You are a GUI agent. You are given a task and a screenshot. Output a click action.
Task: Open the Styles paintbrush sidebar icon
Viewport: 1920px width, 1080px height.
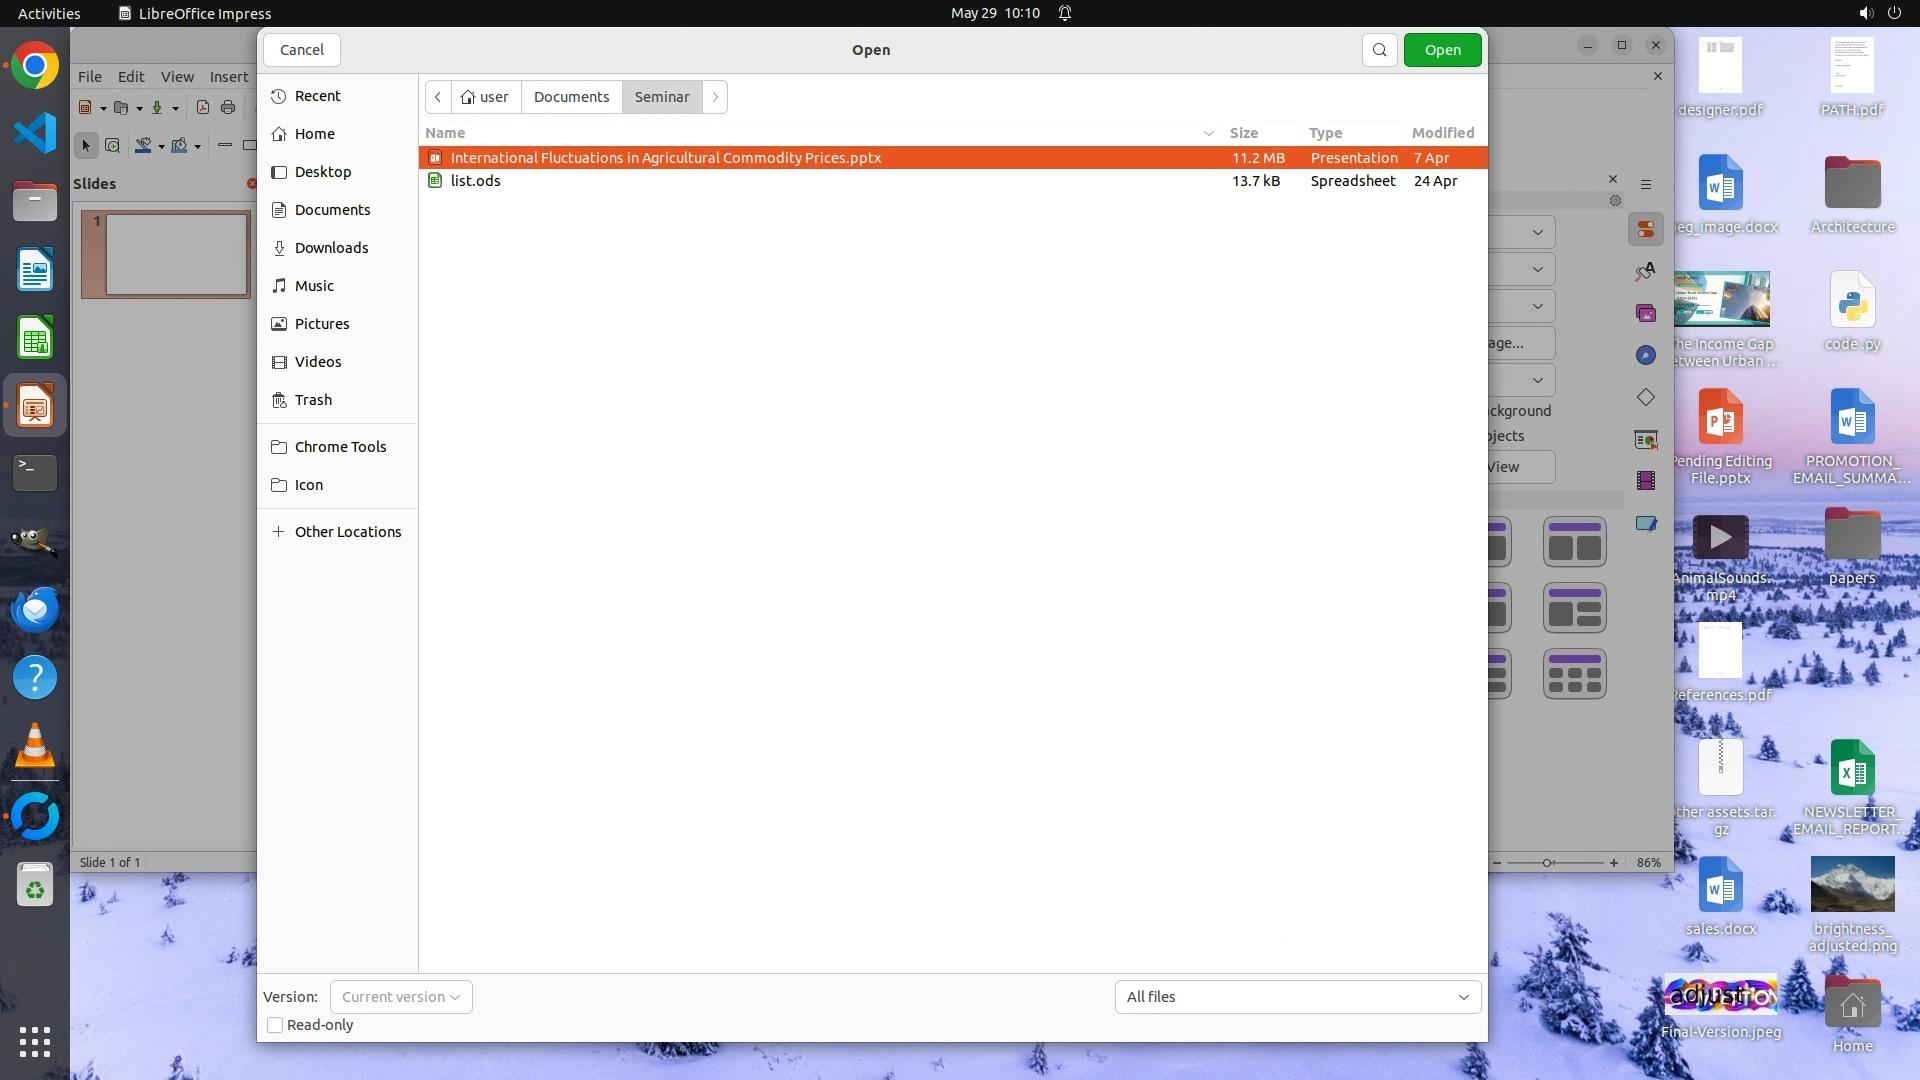[1645, 271]
